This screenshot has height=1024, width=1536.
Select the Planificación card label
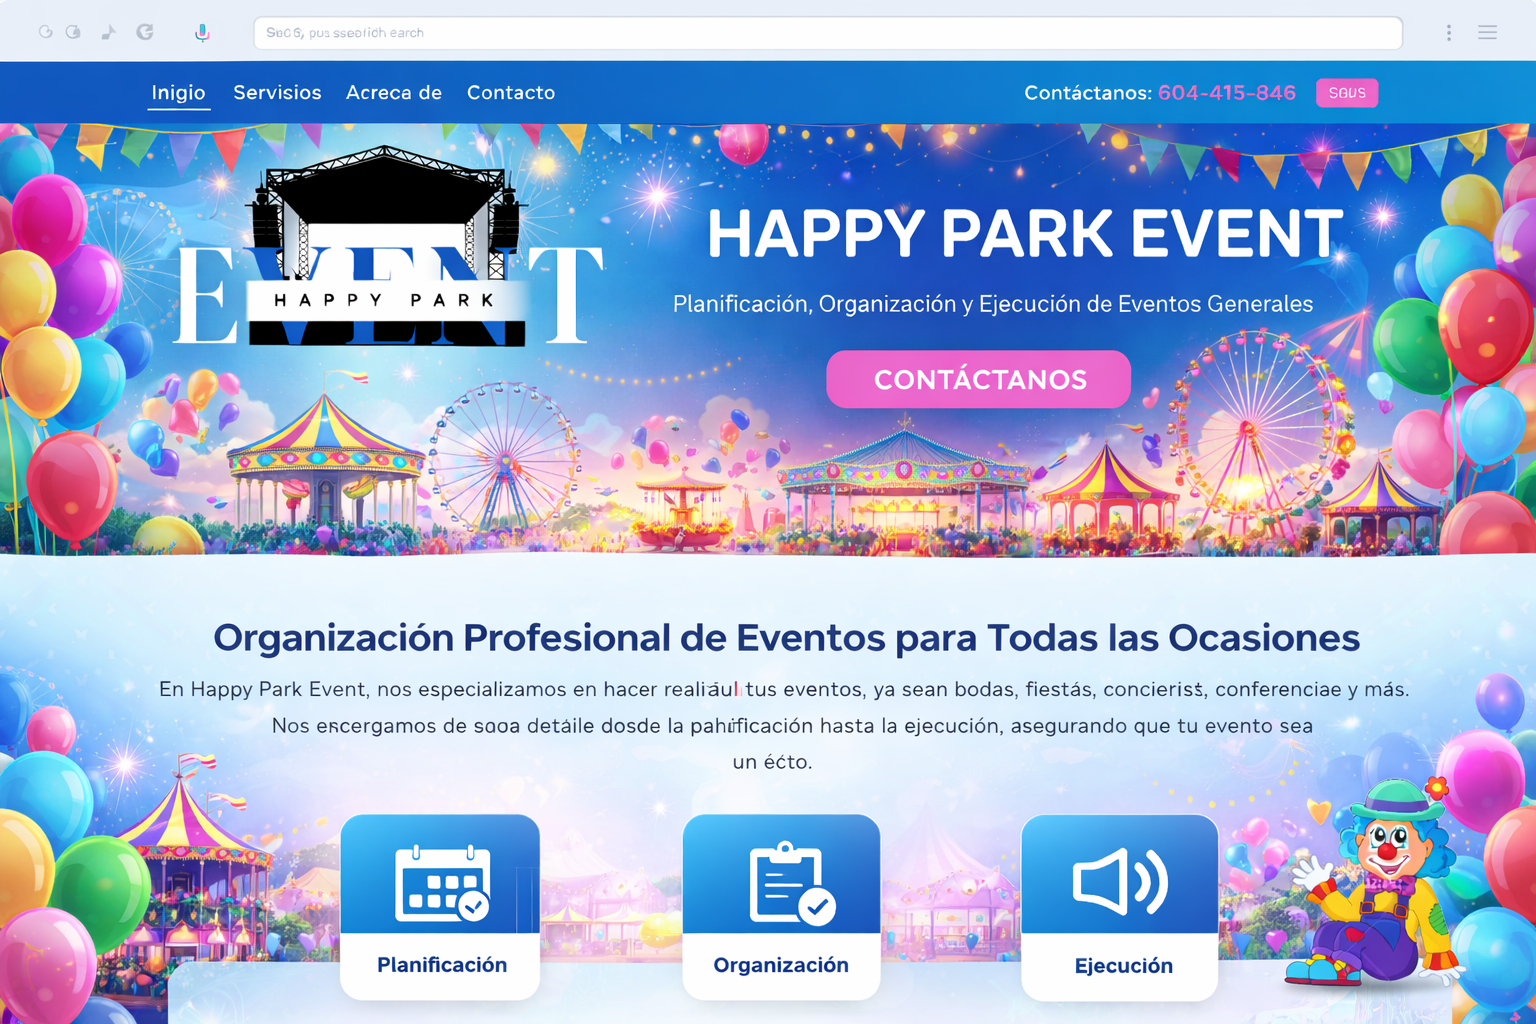click(x=441, y=965)
